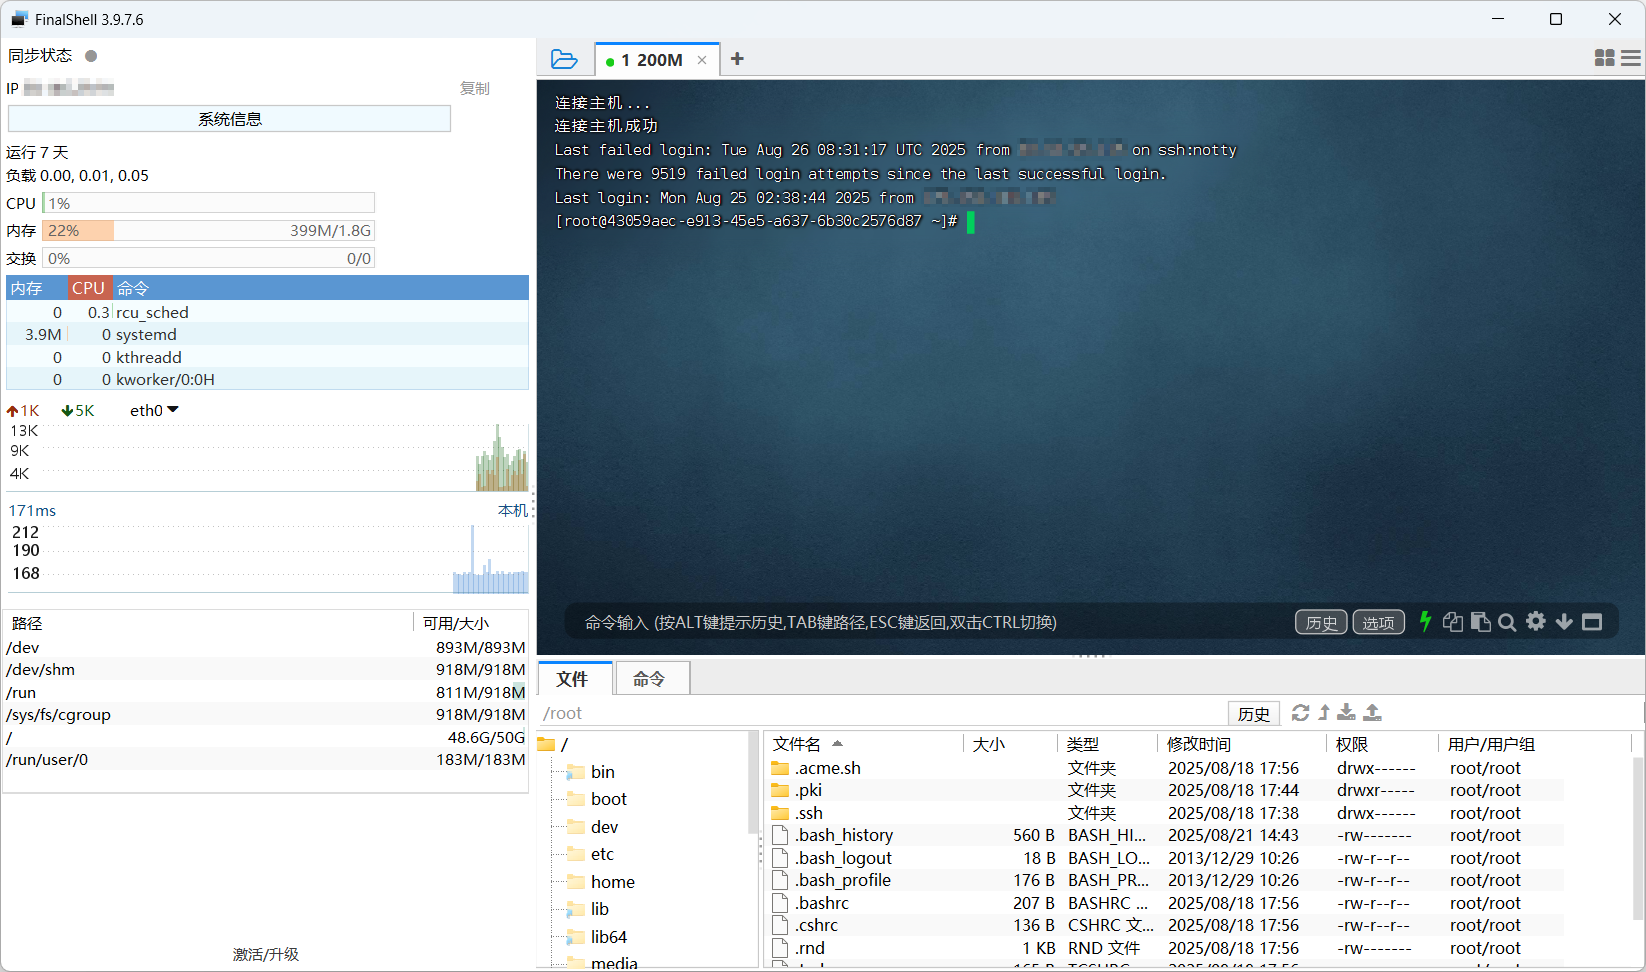1646x972 pixels.
Task: Jump to terminal bottom with down arrow
Action: pos(1564,622)
